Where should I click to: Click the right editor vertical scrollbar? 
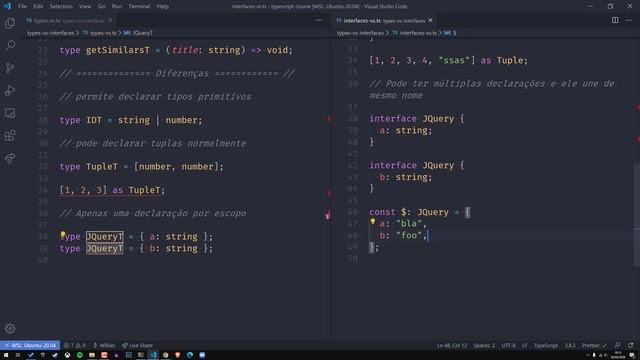pos(637,214)
